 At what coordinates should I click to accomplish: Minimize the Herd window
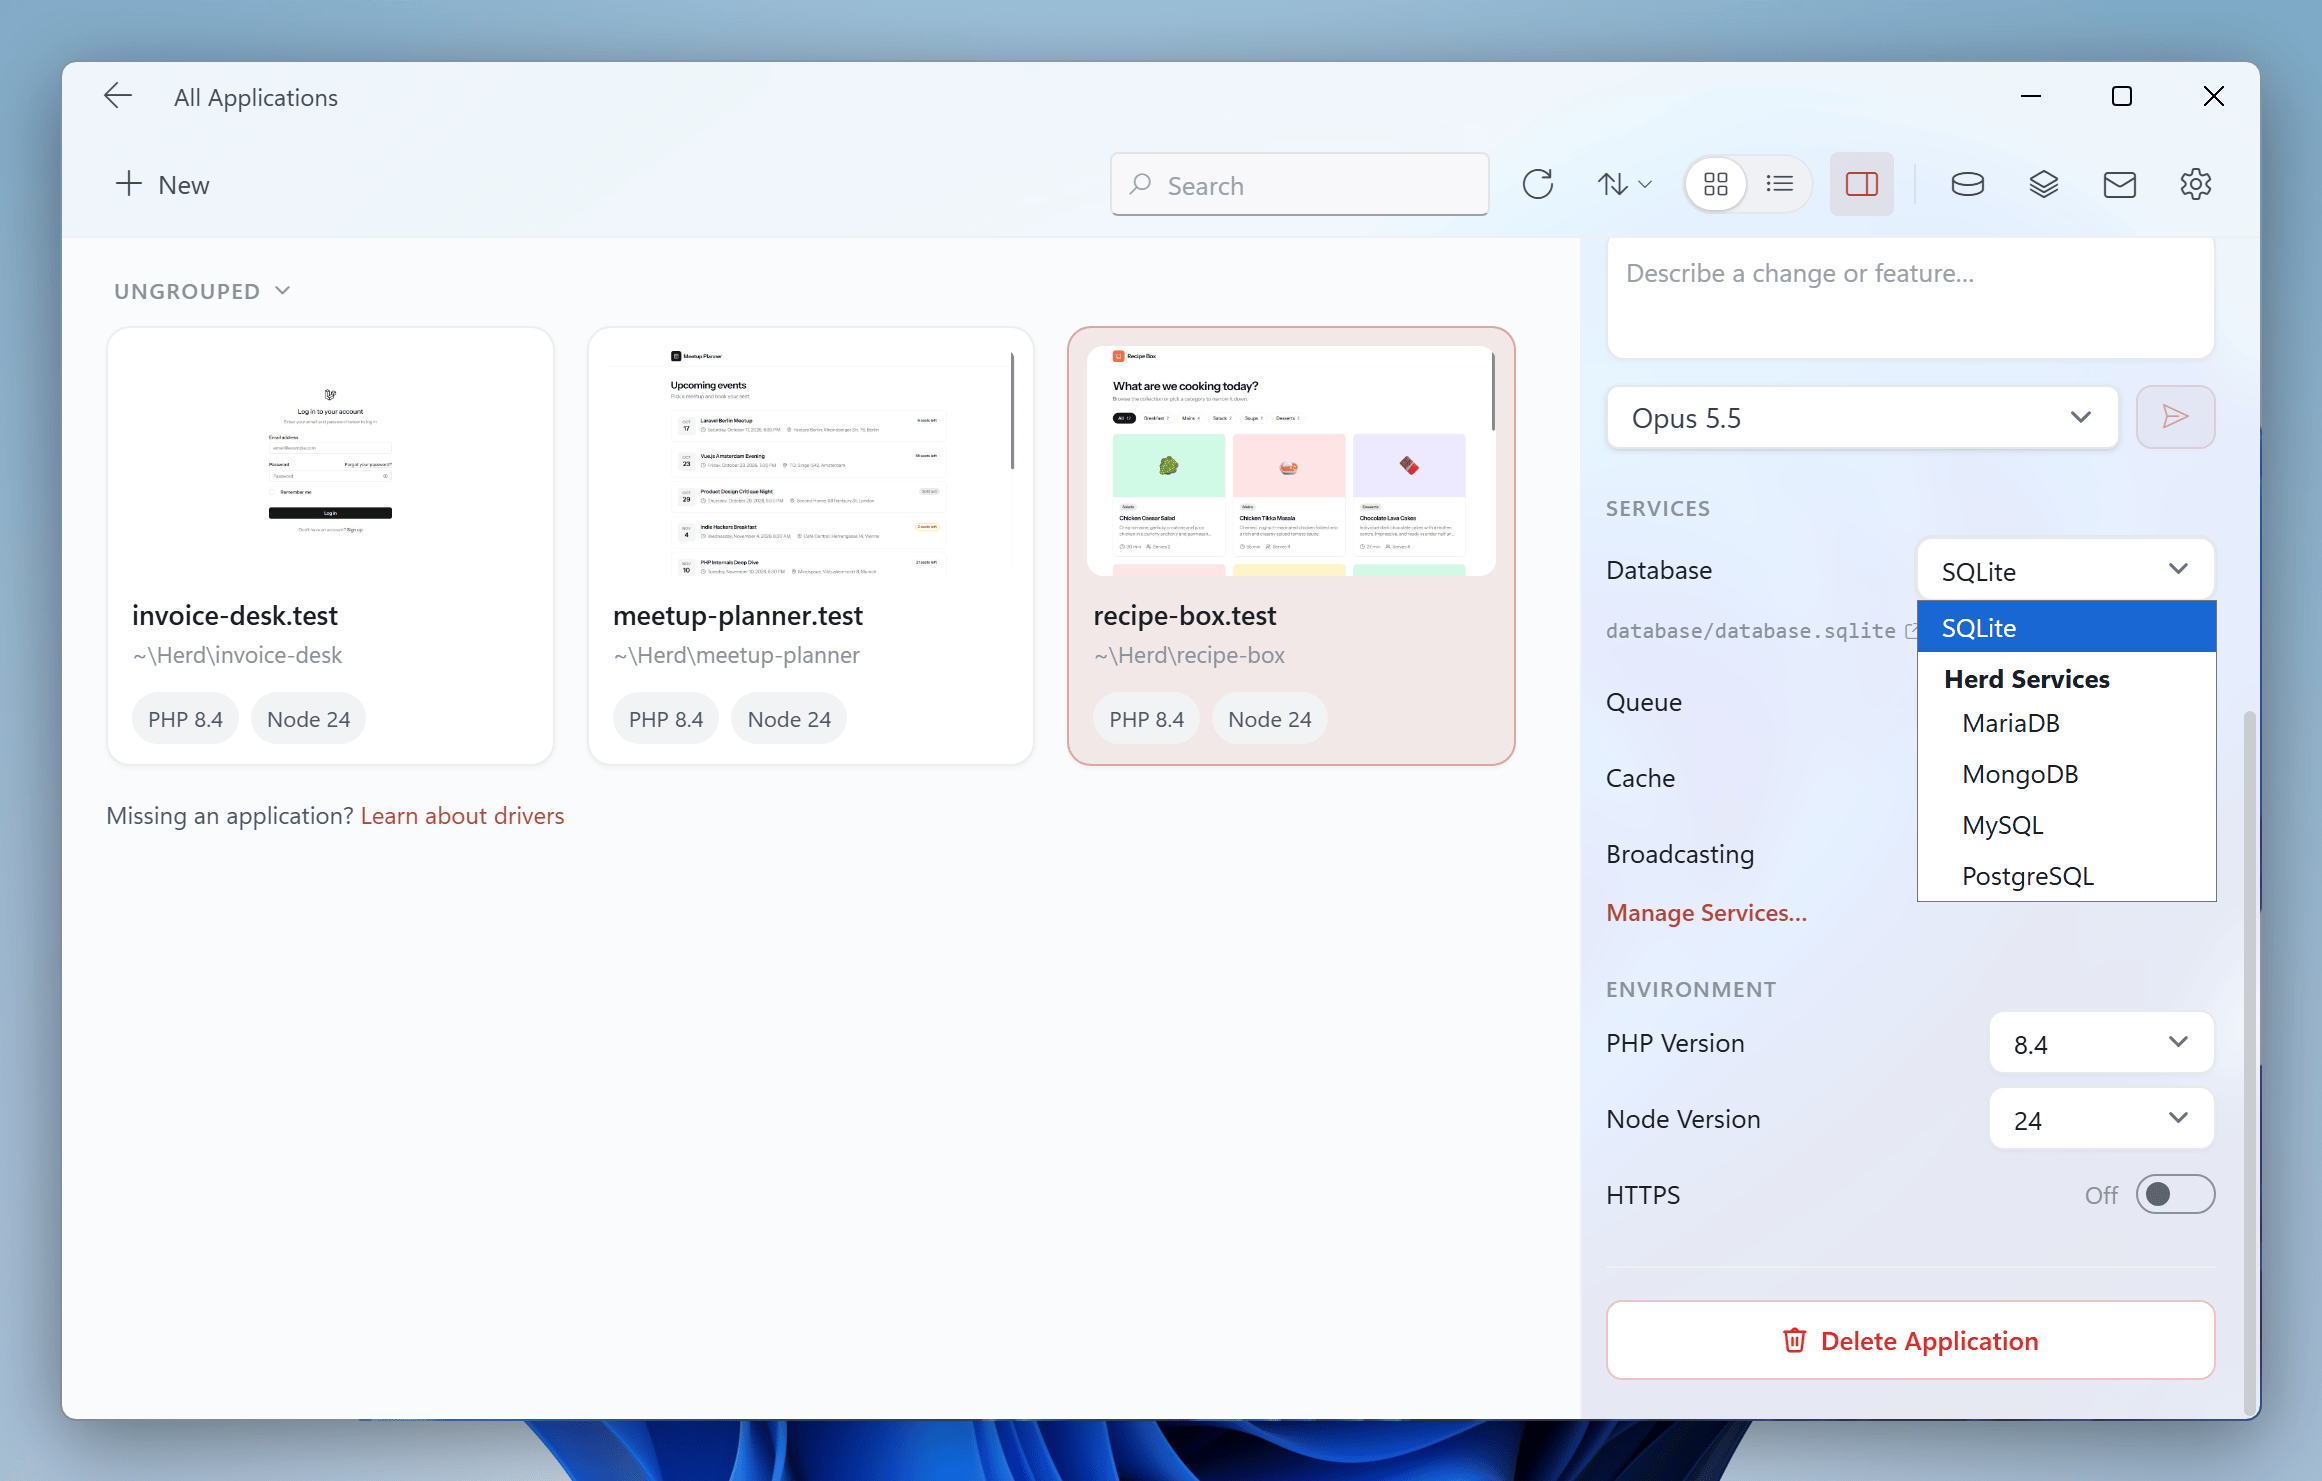click(x=2030, y=96)
